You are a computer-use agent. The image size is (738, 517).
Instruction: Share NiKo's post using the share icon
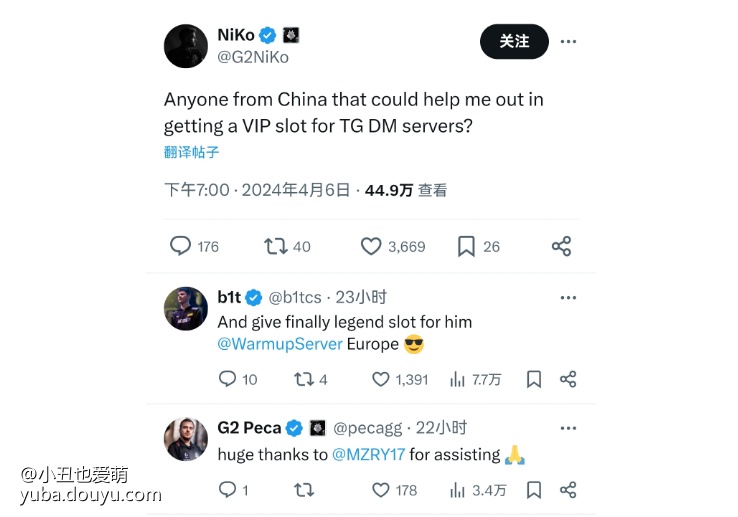click(x=562, y=246)
